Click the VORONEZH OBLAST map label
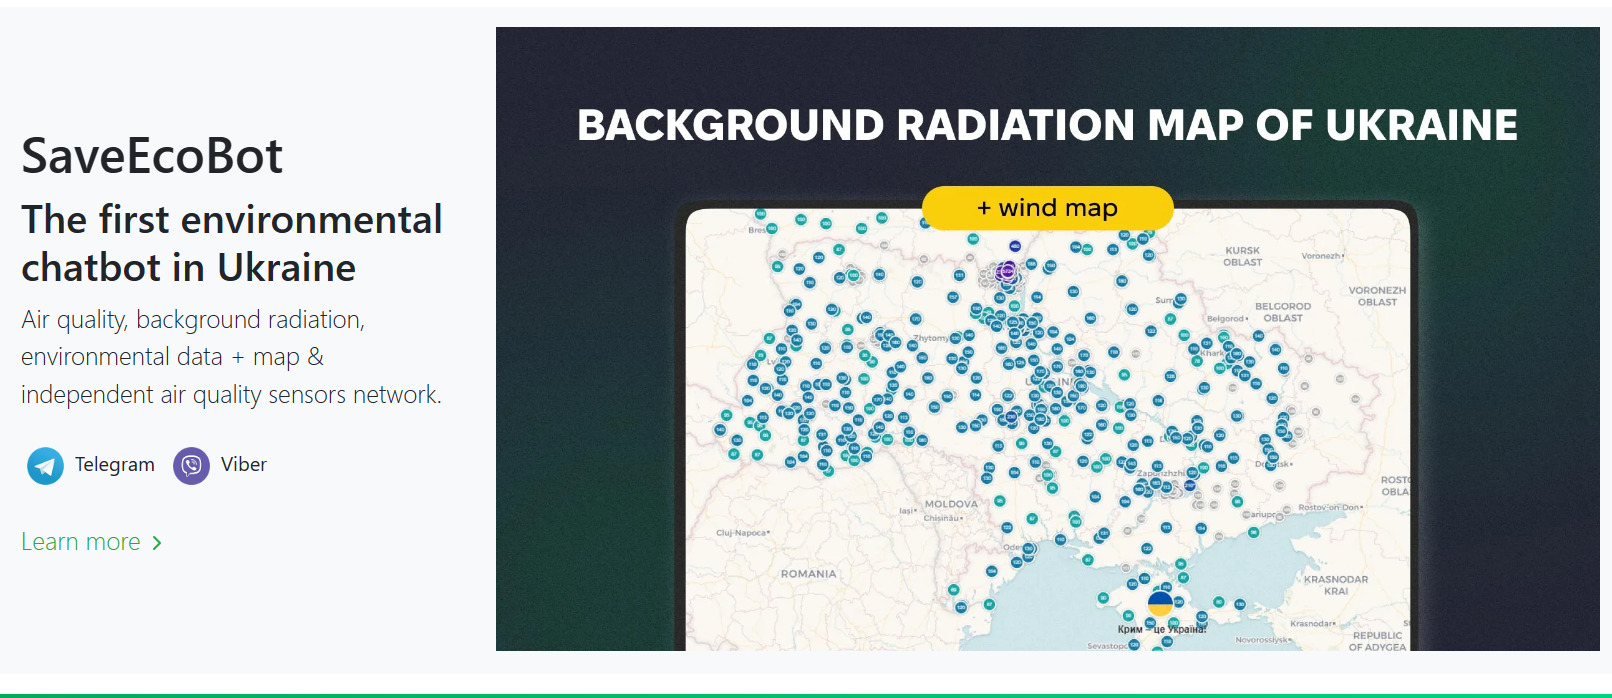1612x698 pixels. (x=1377, y=296)
